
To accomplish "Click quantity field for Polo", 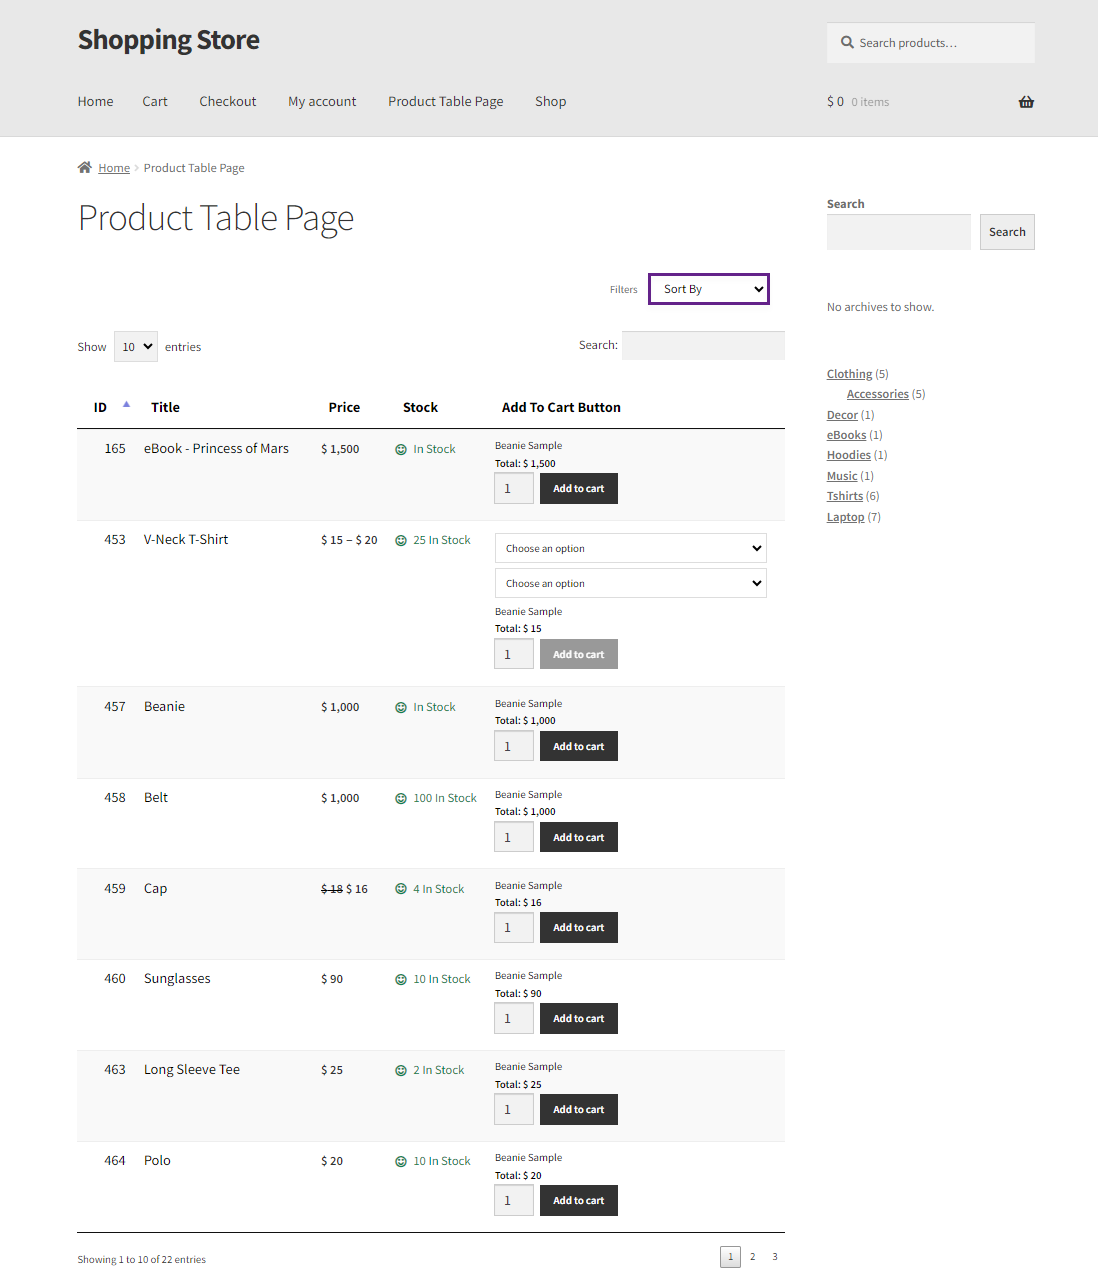I will tap(514, 1201).
